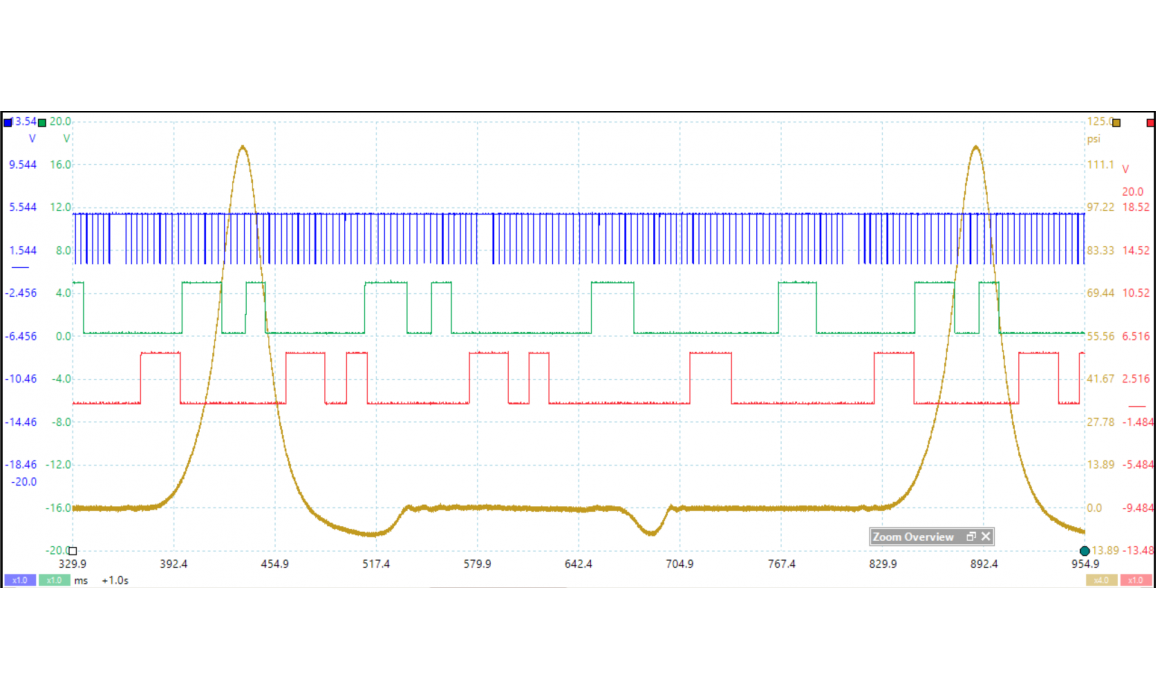The height and width of the screenshot is (700, 1156).
Task: Click the white time ruler handle
Action: pos(72,551)
